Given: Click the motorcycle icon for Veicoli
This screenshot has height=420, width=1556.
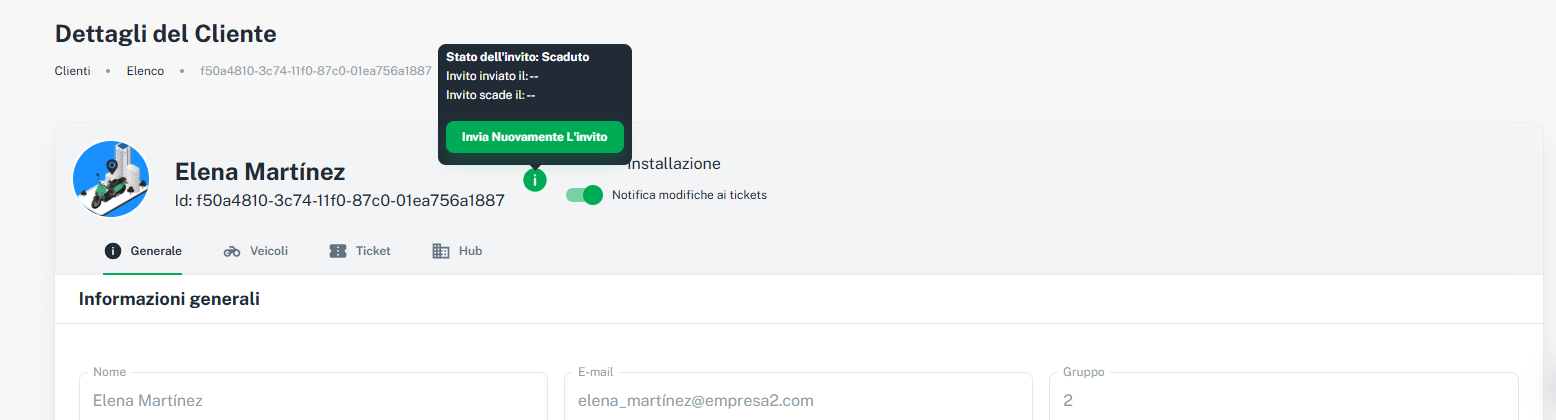Looking at the screenshot, I should point(232,251).
